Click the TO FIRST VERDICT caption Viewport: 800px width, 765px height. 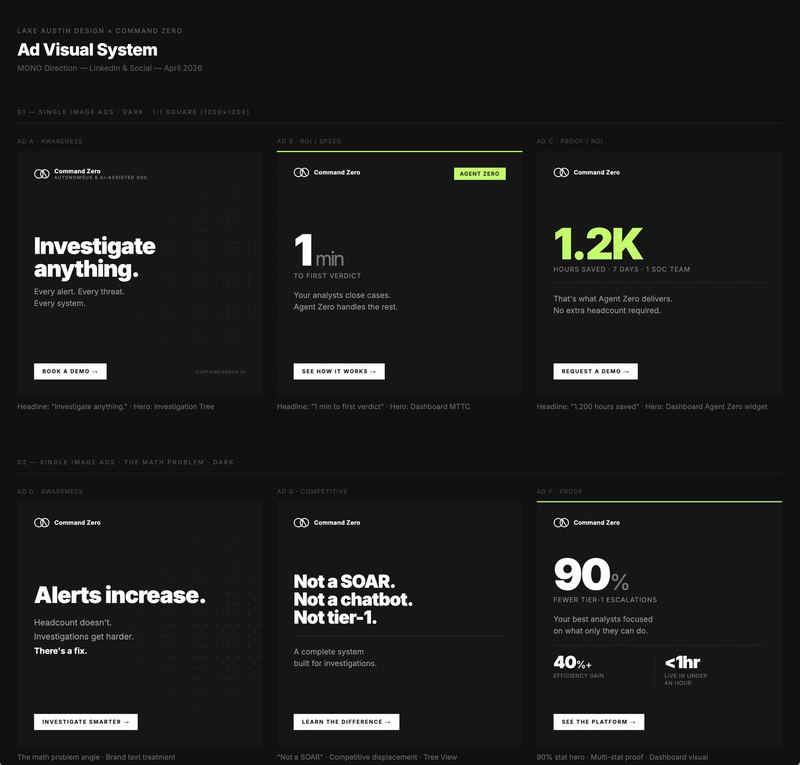click(328, 276)
